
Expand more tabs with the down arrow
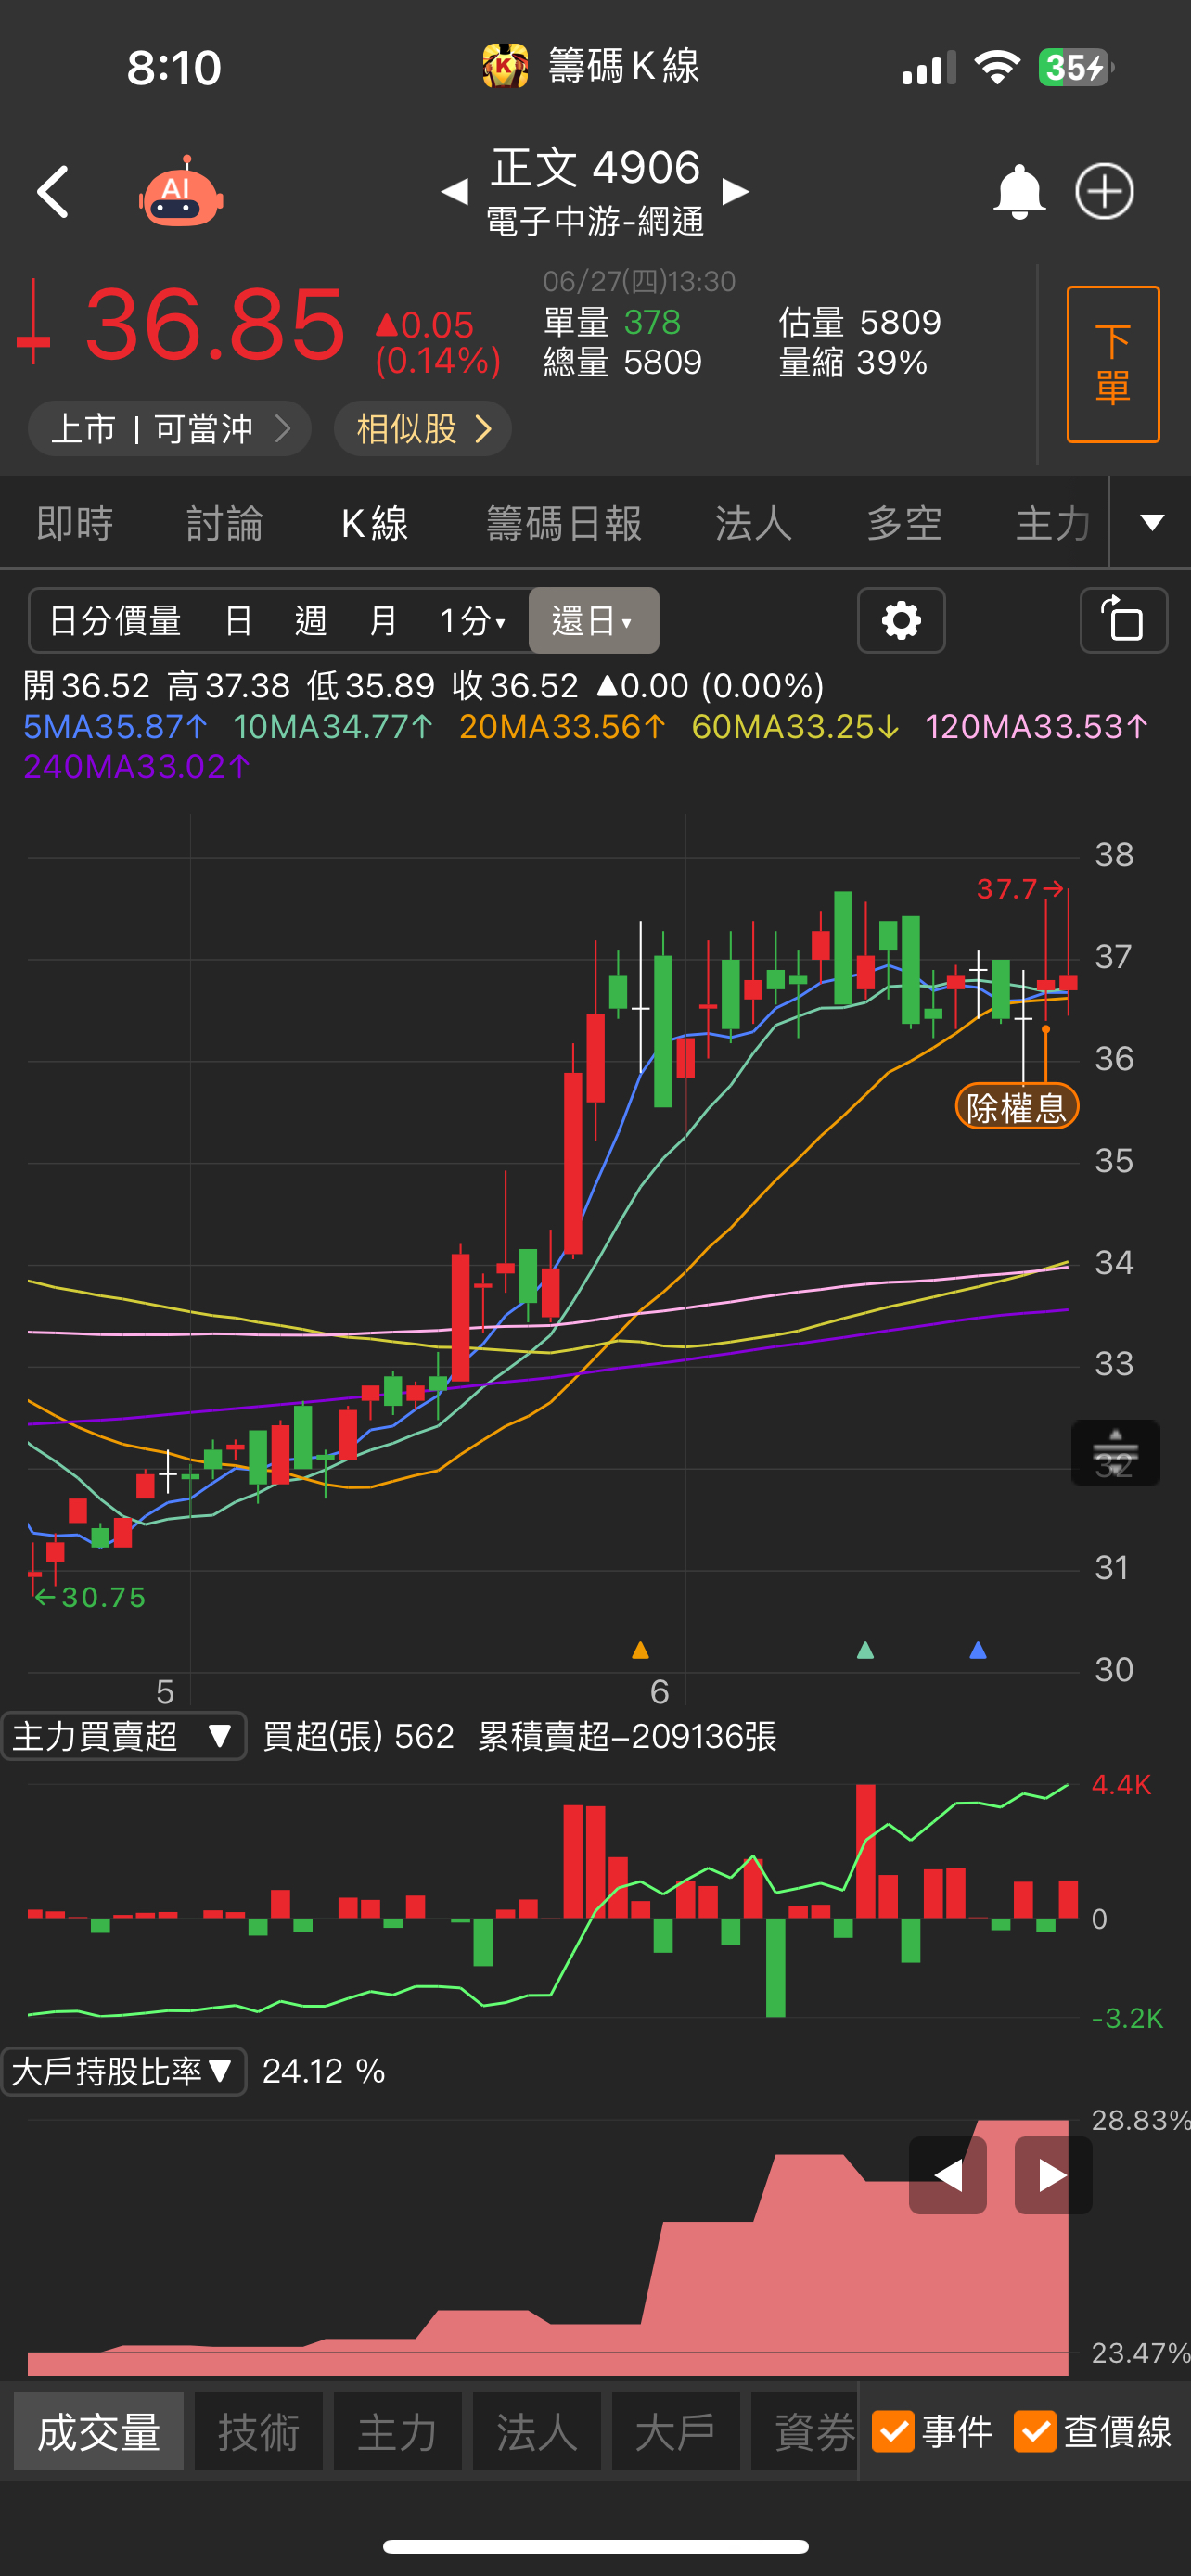coord(1152,523)
